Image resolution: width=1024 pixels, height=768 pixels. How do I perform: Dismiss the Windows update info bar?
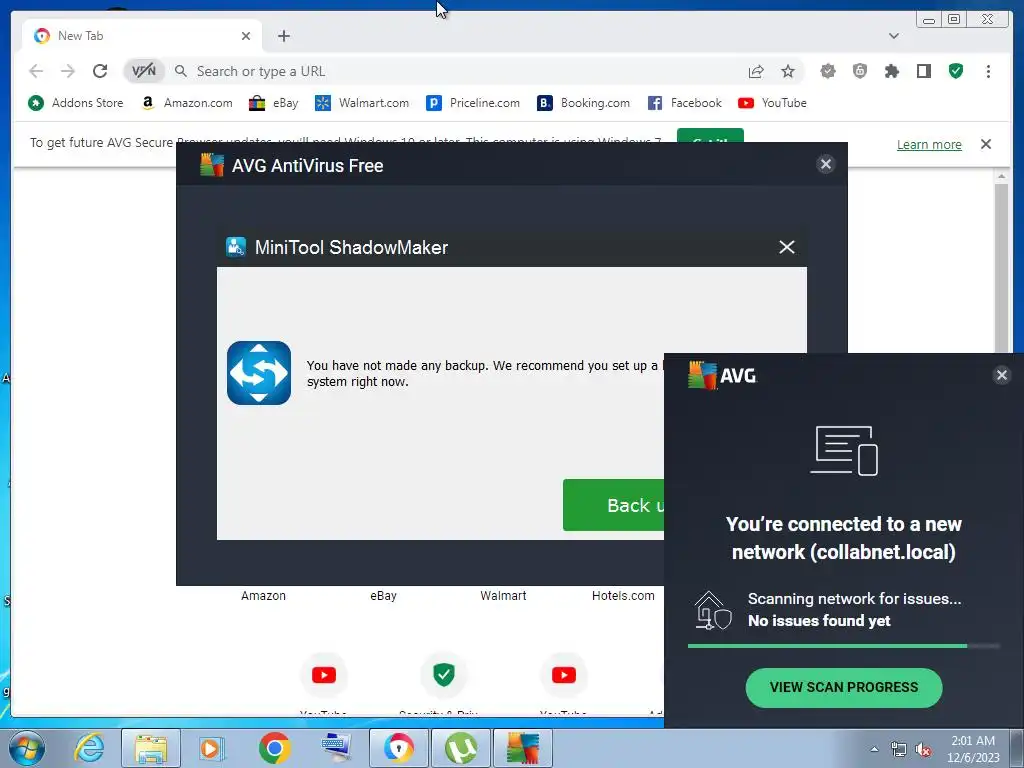(986, 144)
